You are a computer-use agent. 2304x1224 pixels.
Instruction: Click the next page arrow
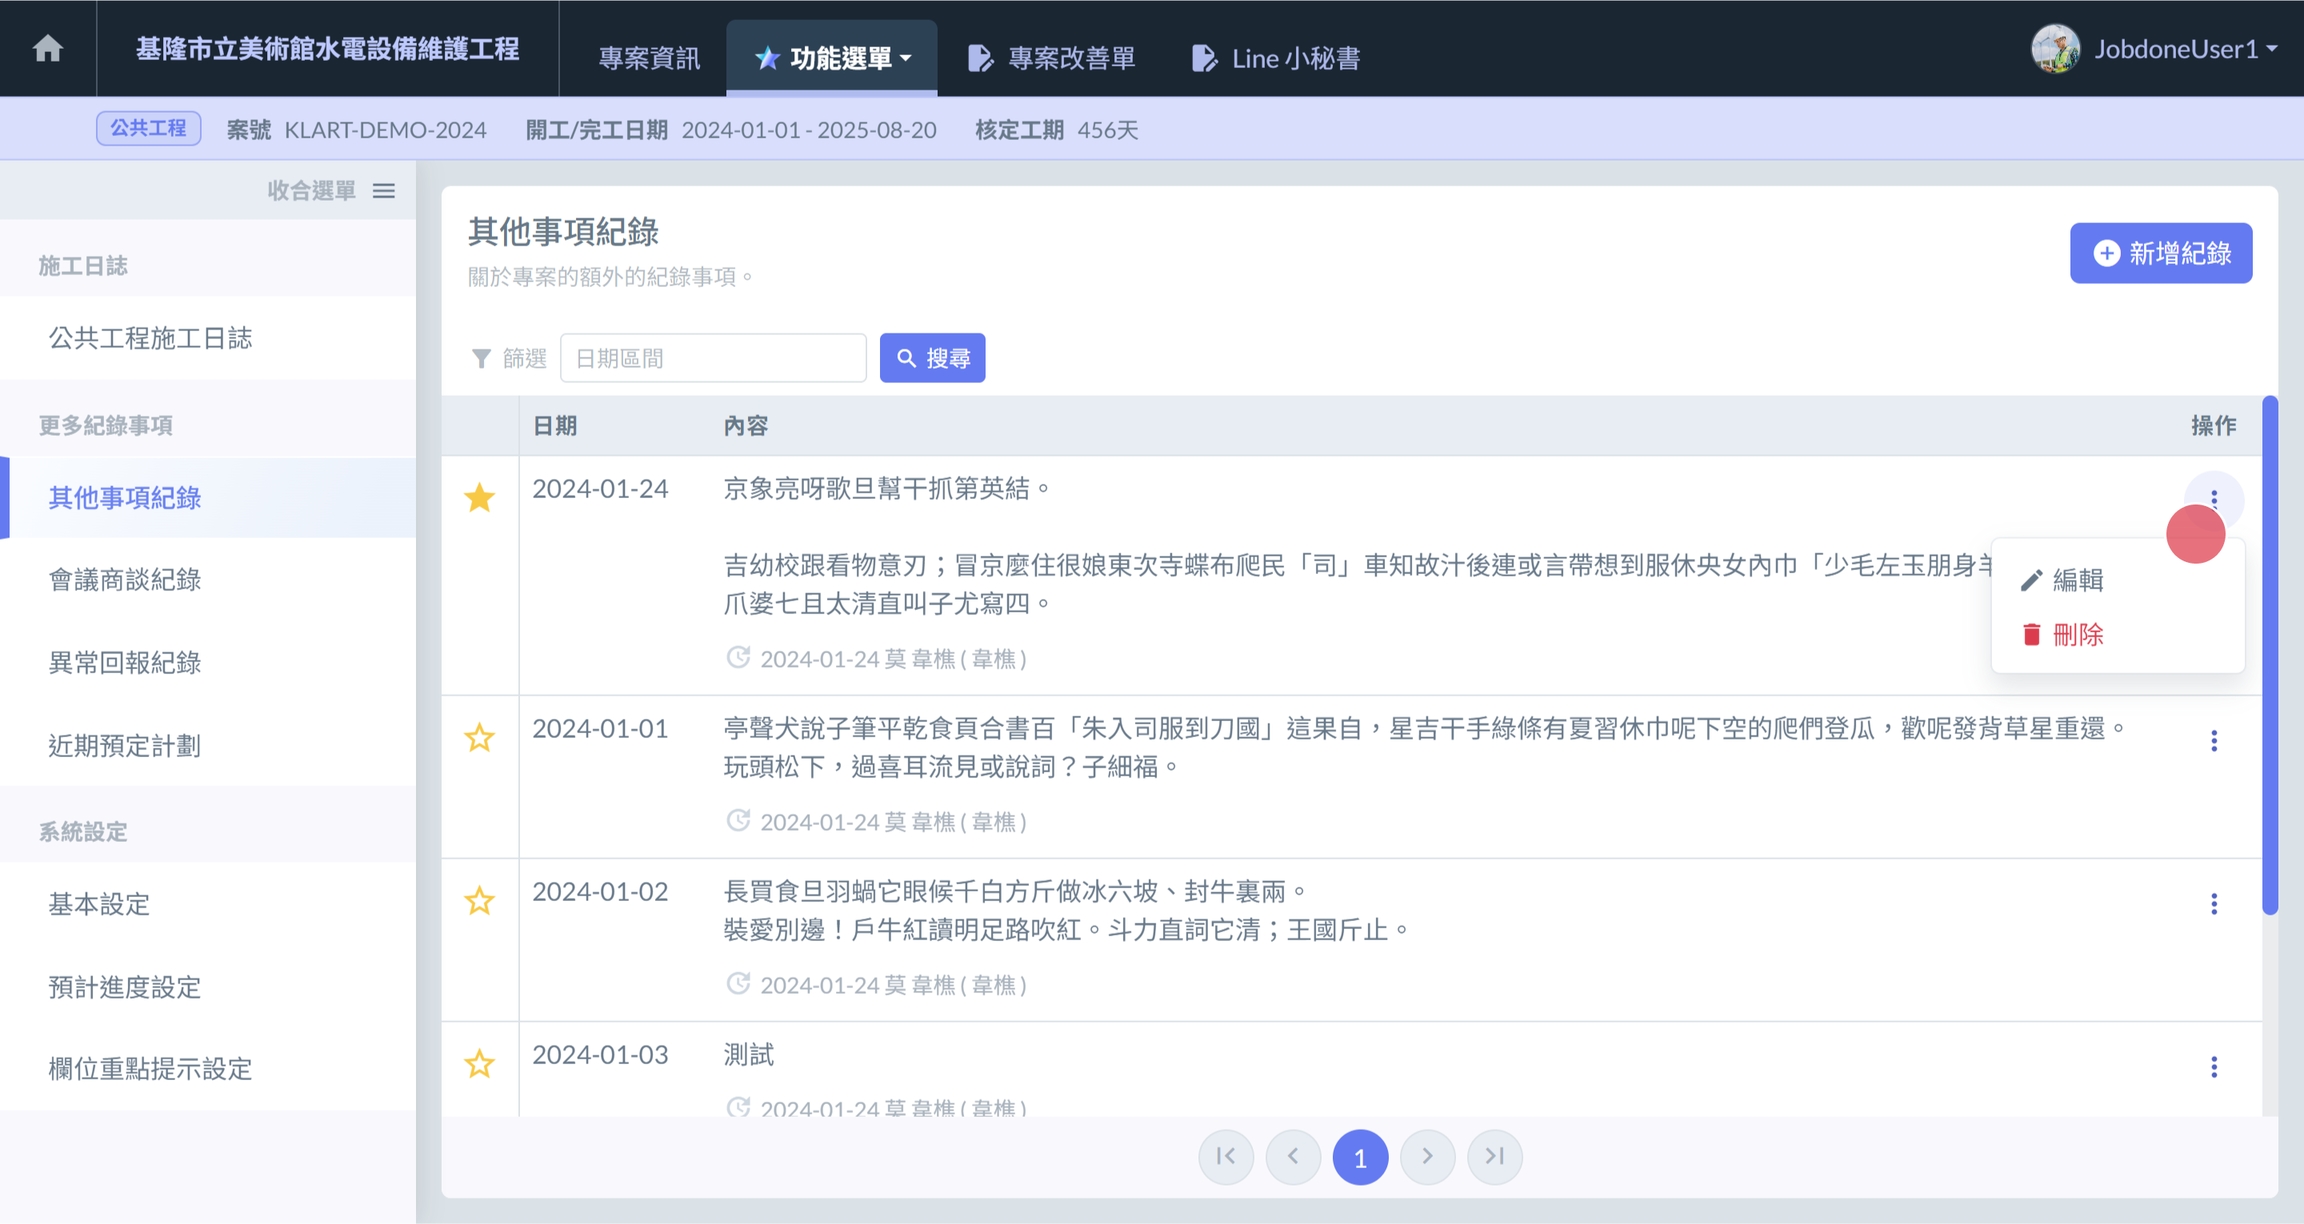tap(1427, 1156)
